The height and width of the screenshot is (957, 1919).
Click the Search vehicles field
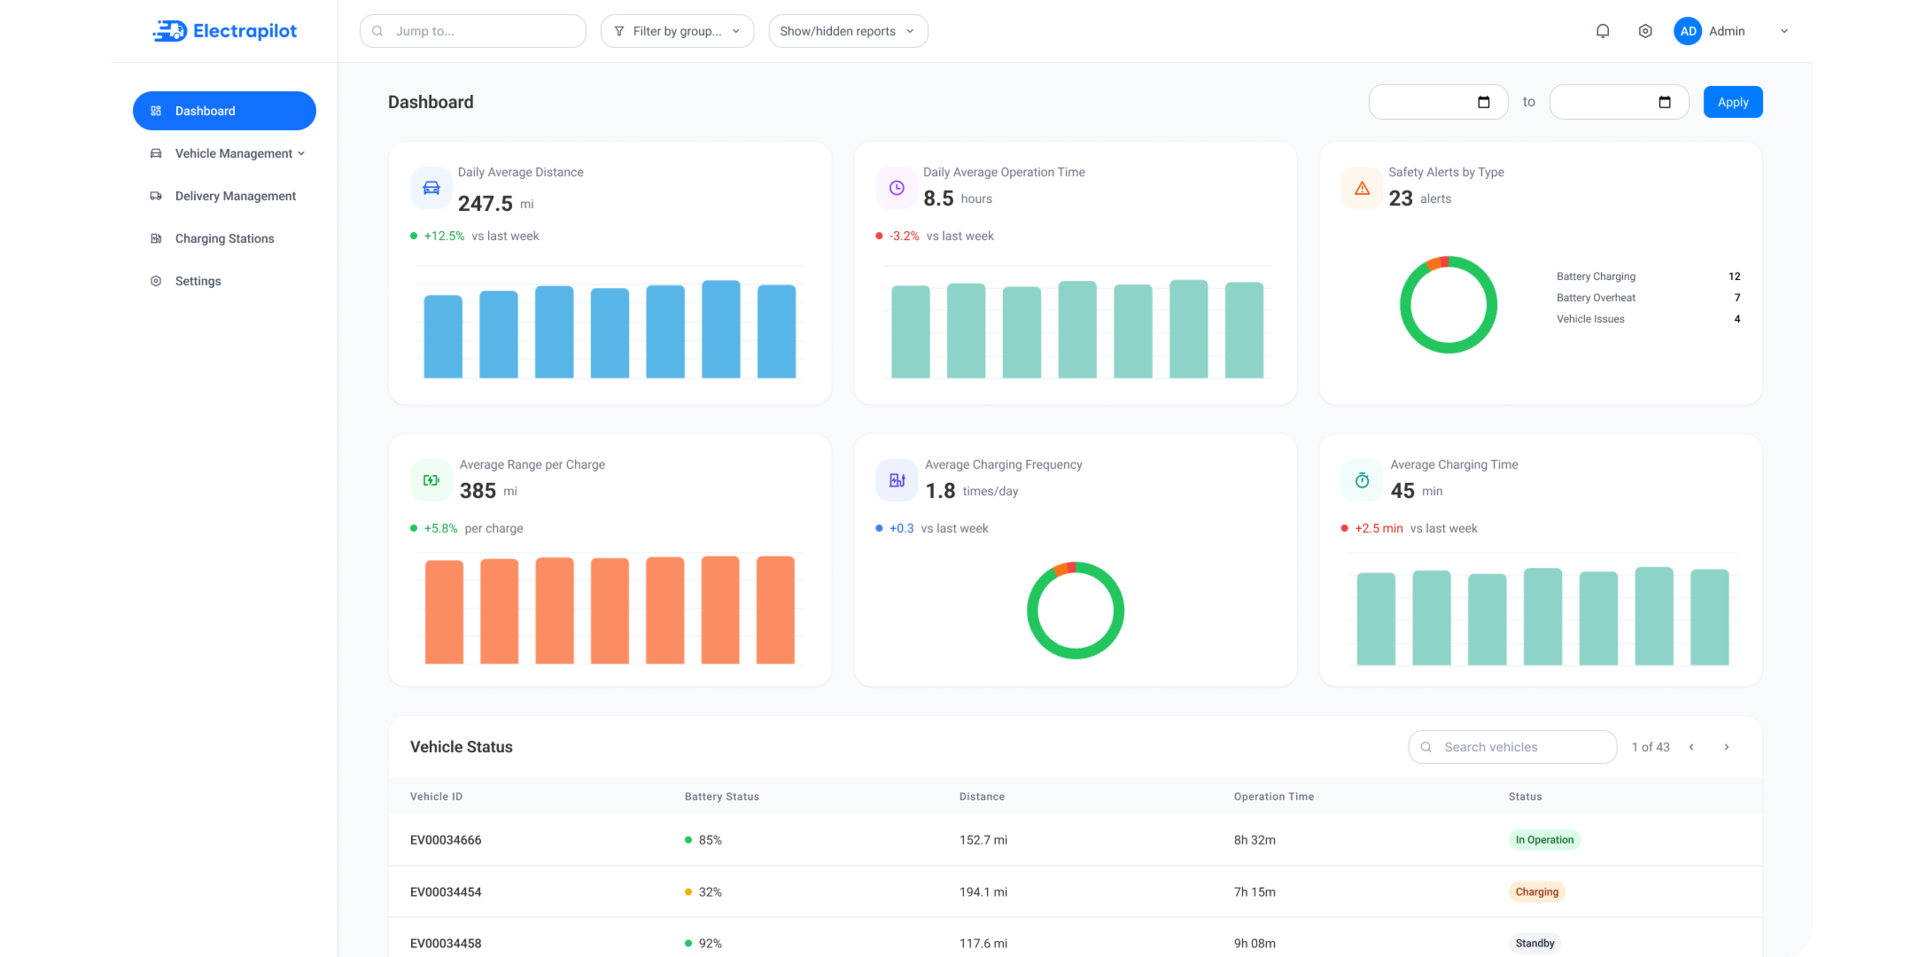click(x=1512, y=747)
